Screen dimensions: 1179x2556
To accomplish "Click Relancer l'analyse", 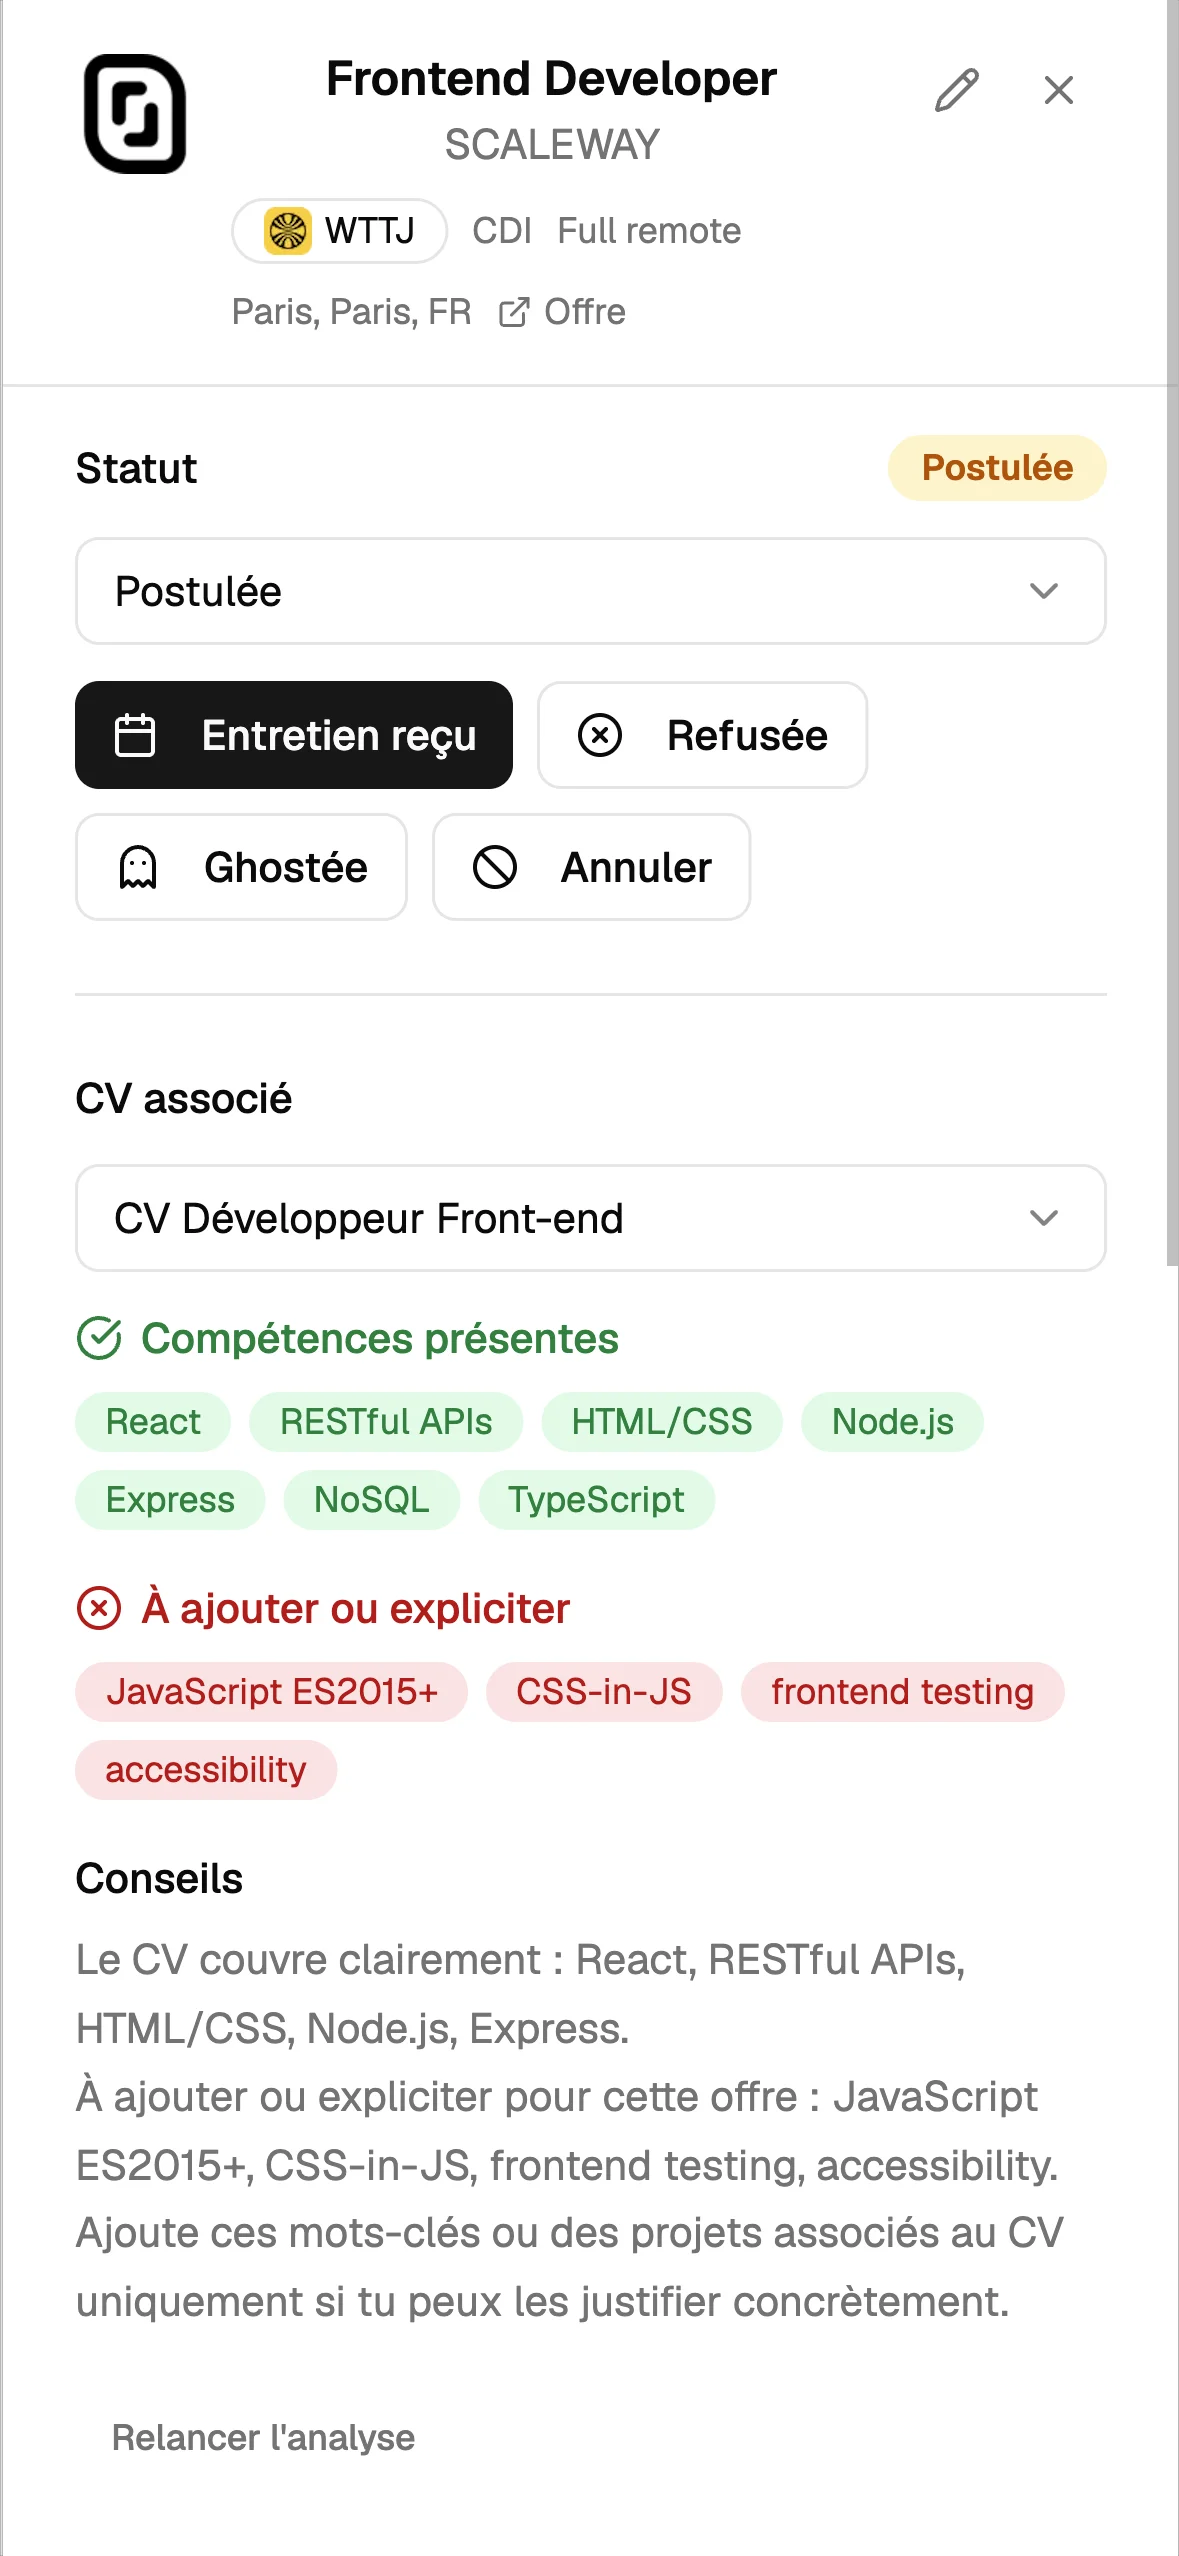I will [x=263, y=2437].
